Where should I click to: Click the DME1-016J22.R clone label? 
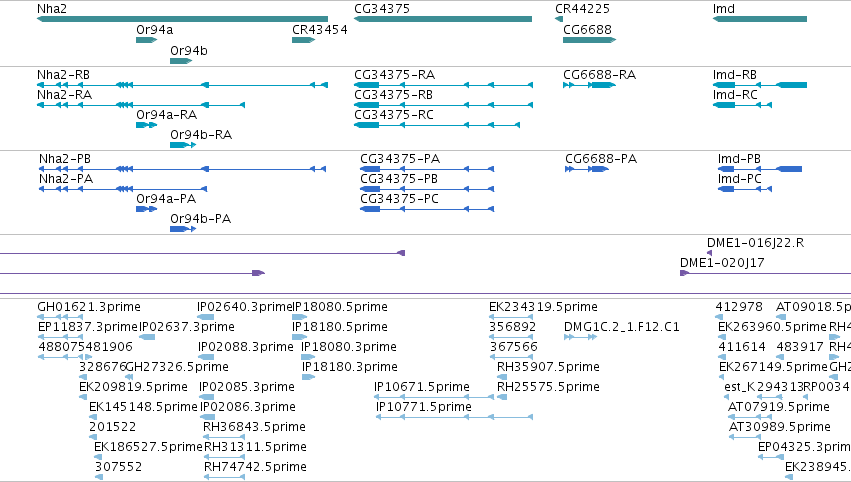click(x=755, y=243)
